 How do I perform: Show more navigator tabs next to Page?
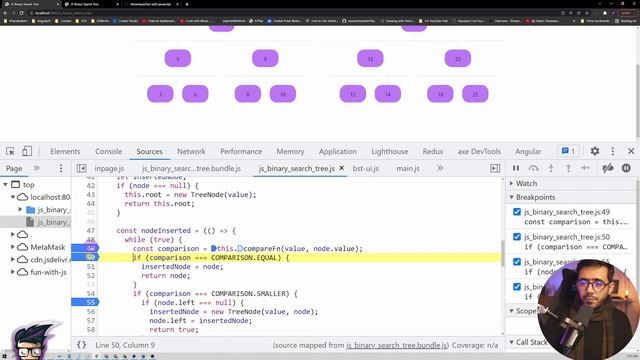[36, 168]
